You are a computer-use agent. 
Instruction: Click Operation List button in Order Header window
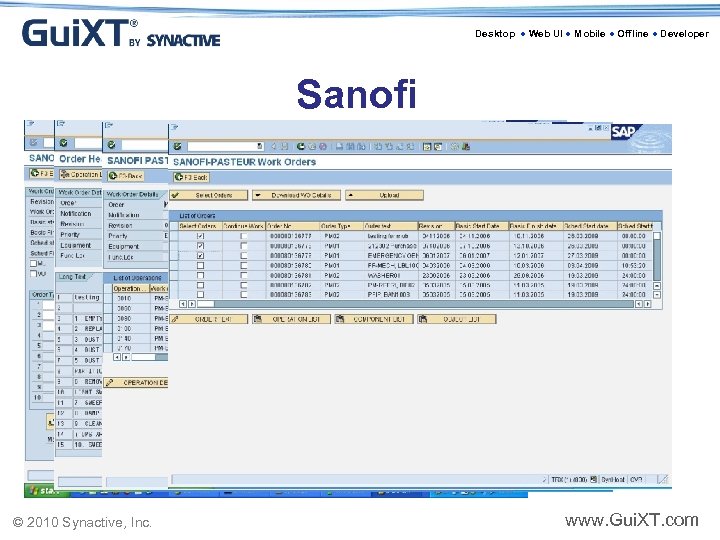(80, 174)
